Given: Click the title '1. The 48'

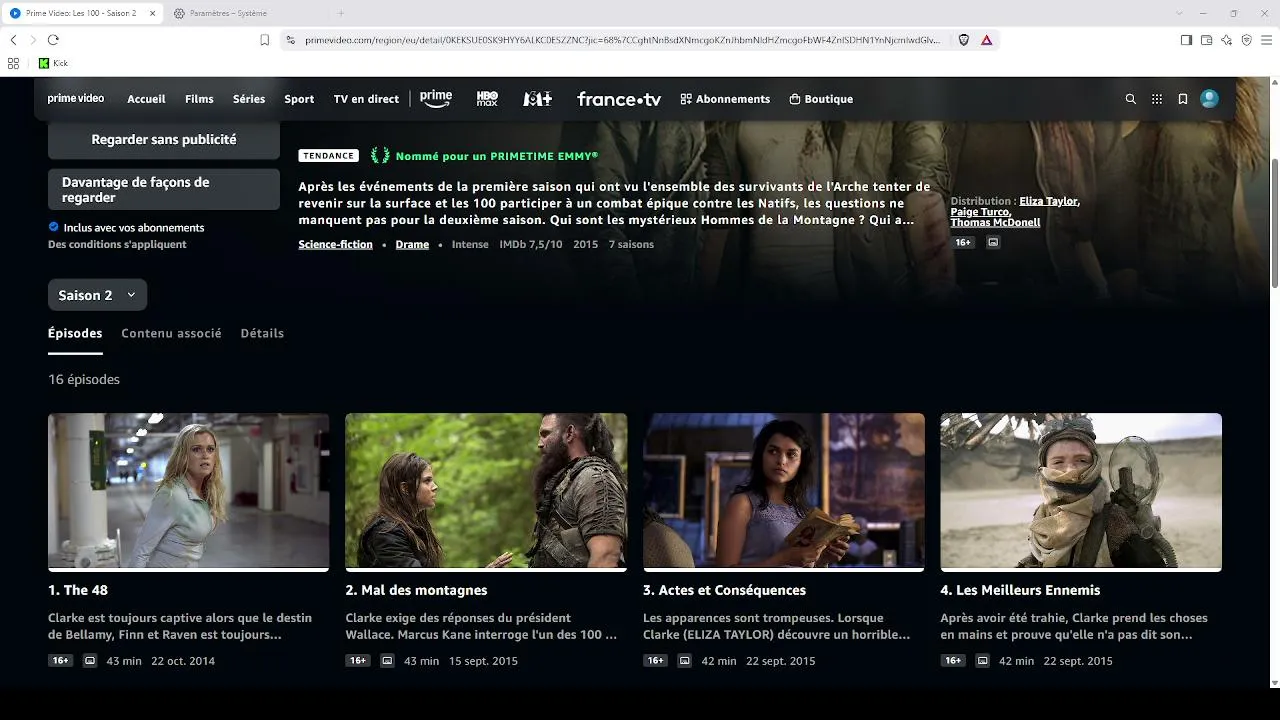Looking at the screenshot, I should point(78,590).
